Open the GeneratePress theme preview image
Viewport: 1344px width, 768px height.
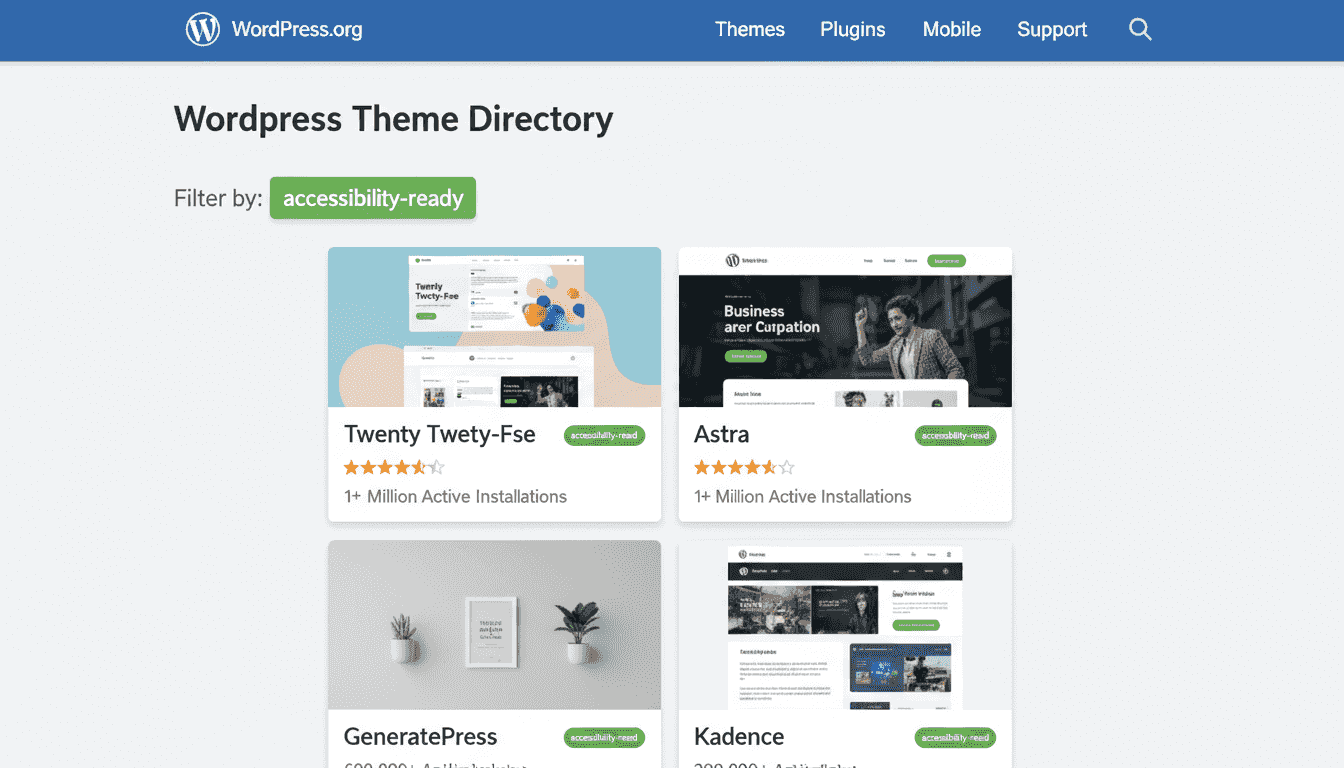click(495, 625)
